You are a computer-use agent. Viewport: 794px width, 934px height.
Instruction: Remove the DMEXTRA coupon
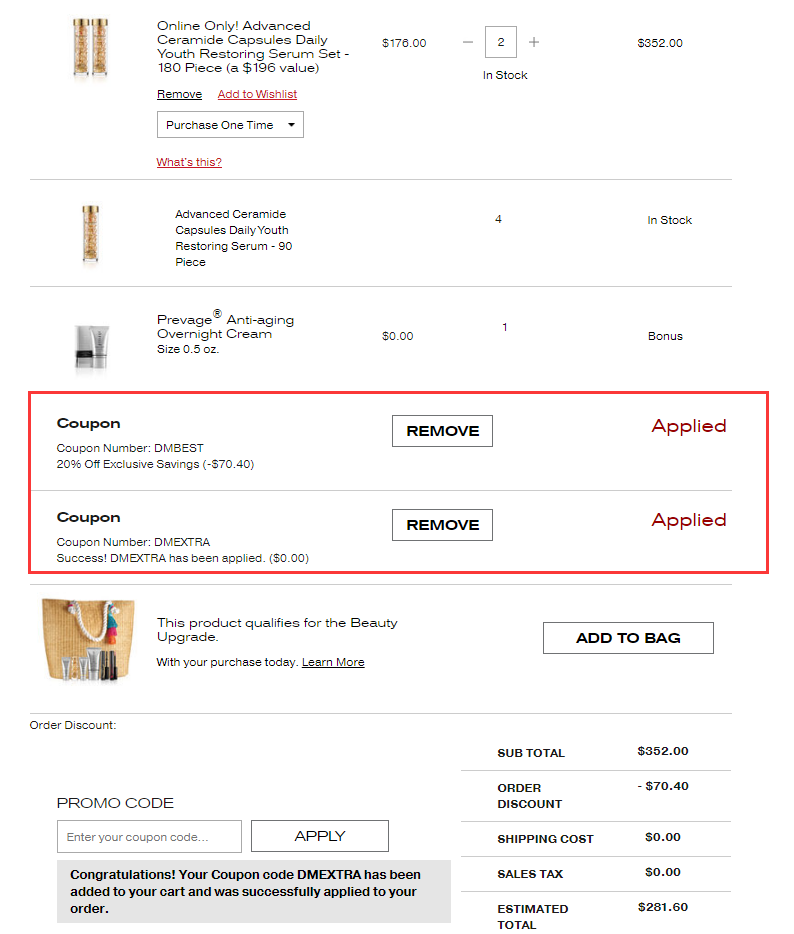442,525
